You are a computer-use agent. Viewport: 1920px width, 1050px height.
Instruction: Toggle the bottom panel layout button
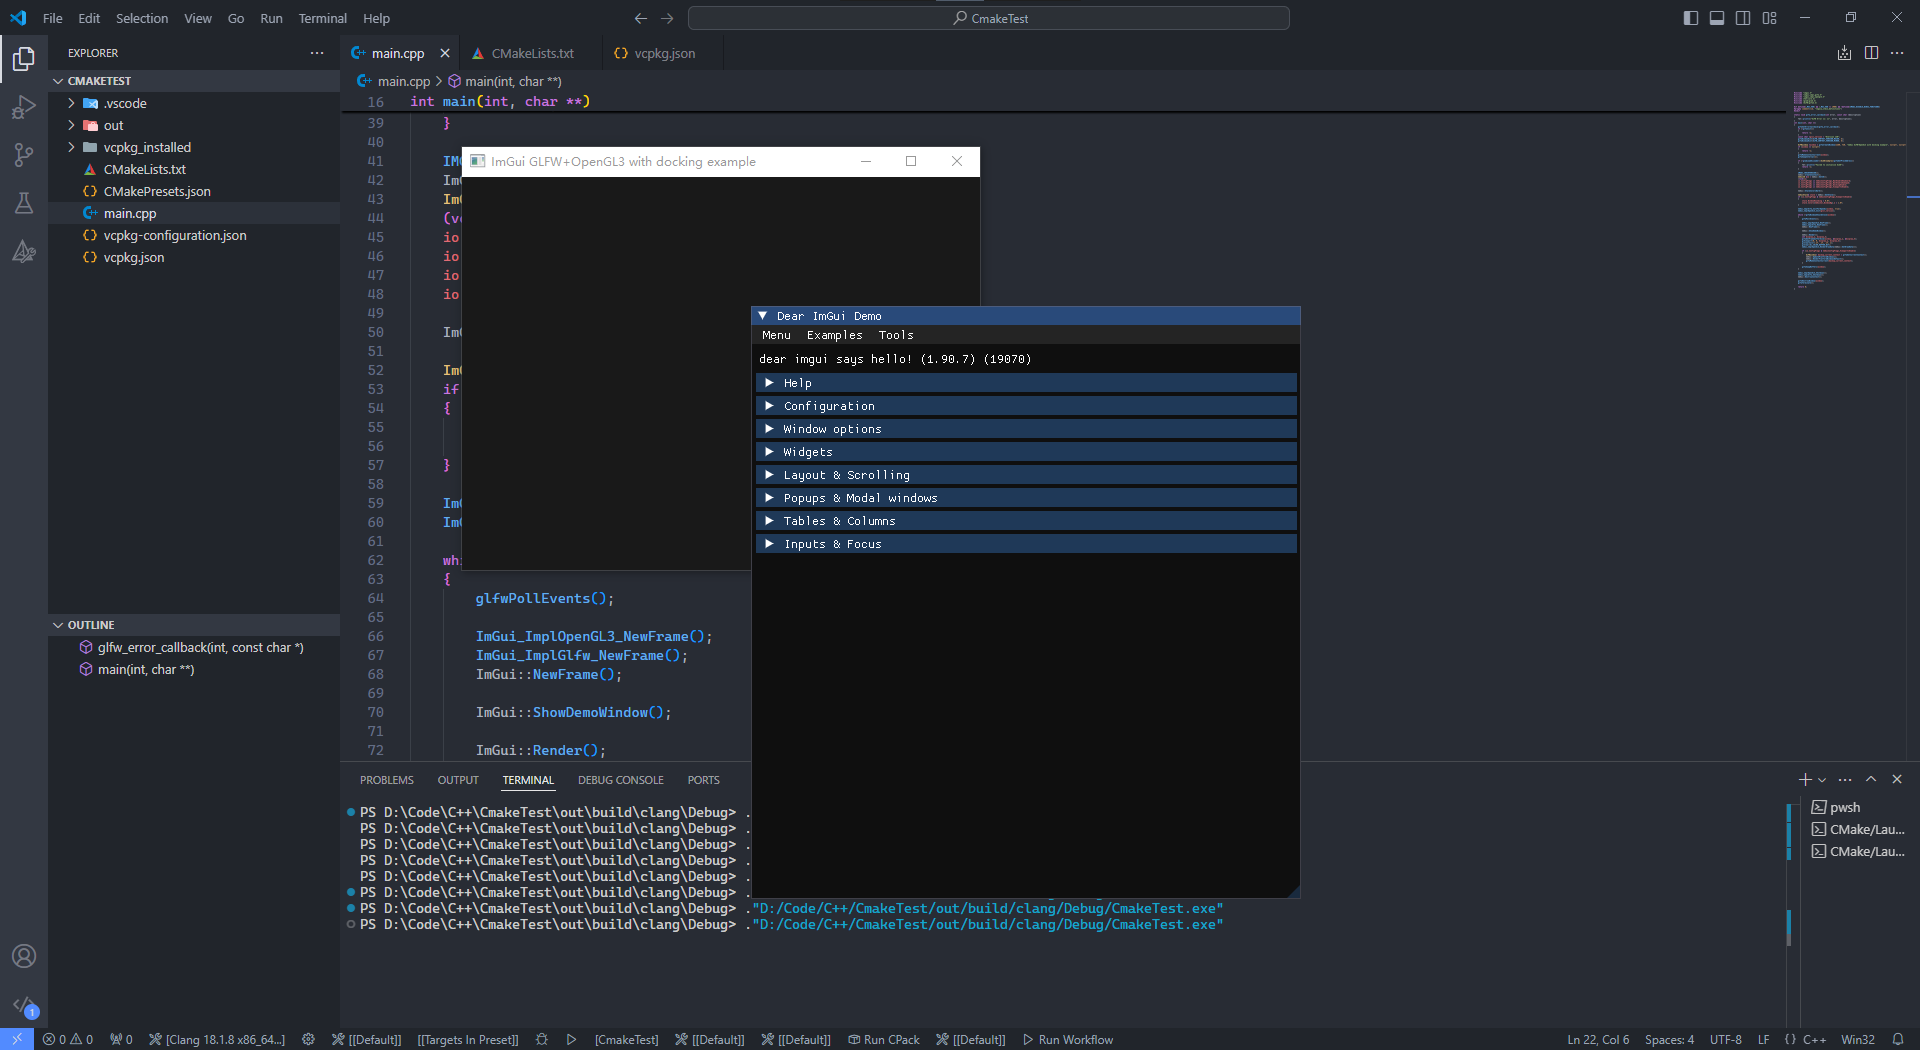click(x=1717, y=18)
